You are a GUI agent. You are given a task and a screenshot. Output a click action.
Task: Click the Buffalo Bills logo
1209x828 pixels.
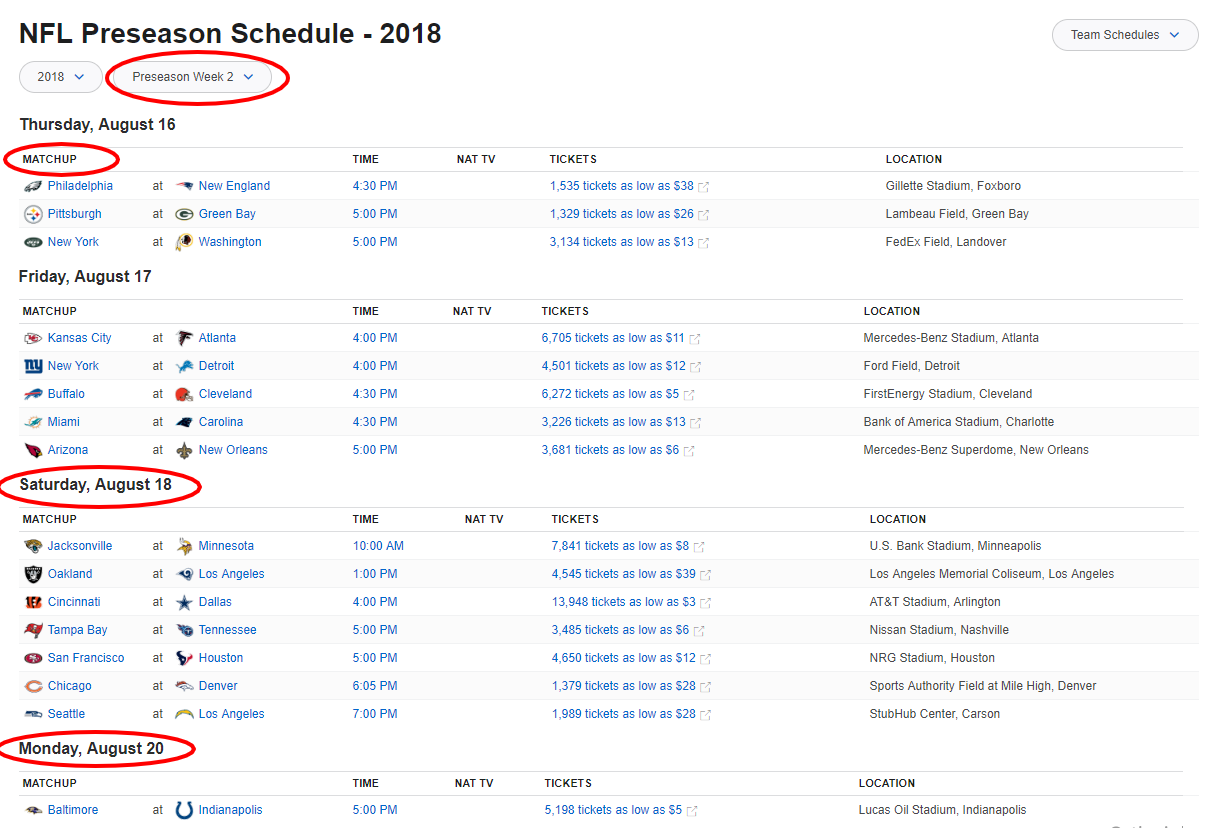click(x=33, y=394)
